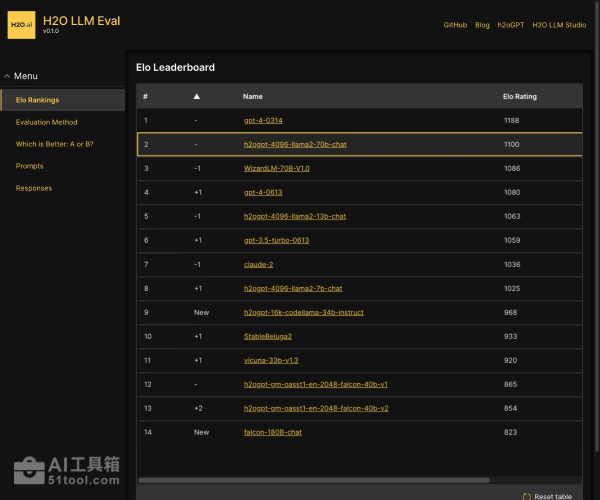This screenshot has width=600, height=500.
Task: Select the WizardLM-70B-V1.0 link
Action: pos(277,168)
